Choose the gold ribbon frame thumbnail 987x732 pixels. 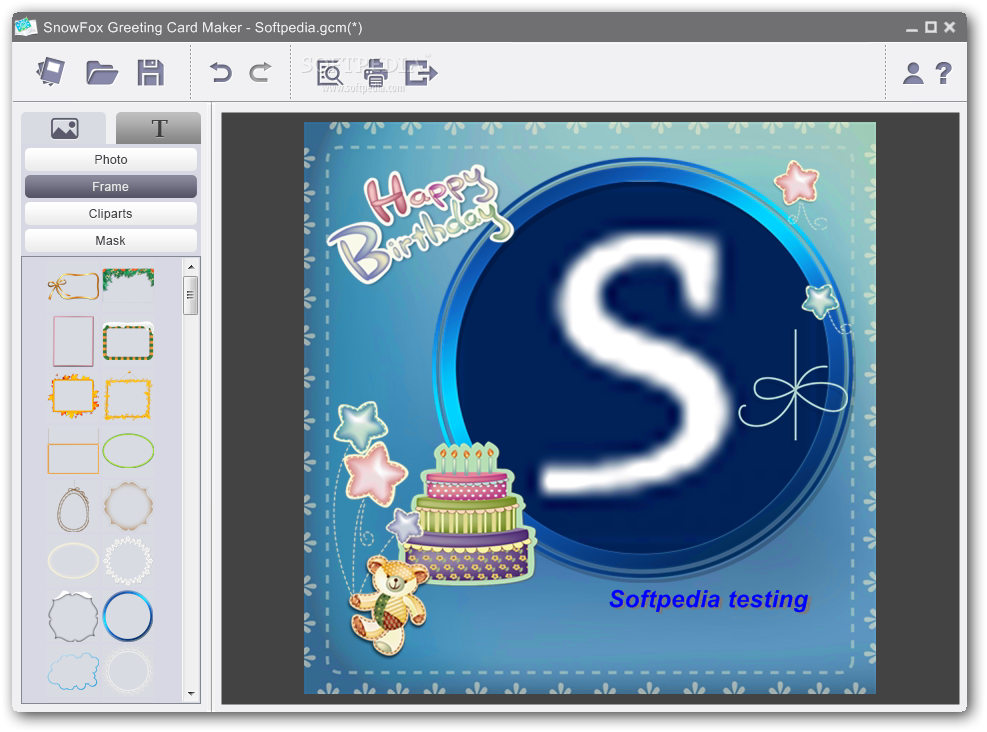(74, 286)
